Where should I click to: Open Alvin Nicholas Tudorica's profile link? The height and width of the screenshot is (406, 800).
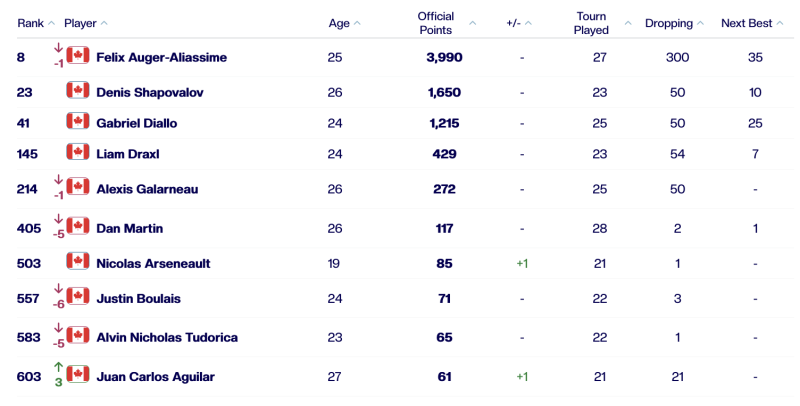[167, 337]
